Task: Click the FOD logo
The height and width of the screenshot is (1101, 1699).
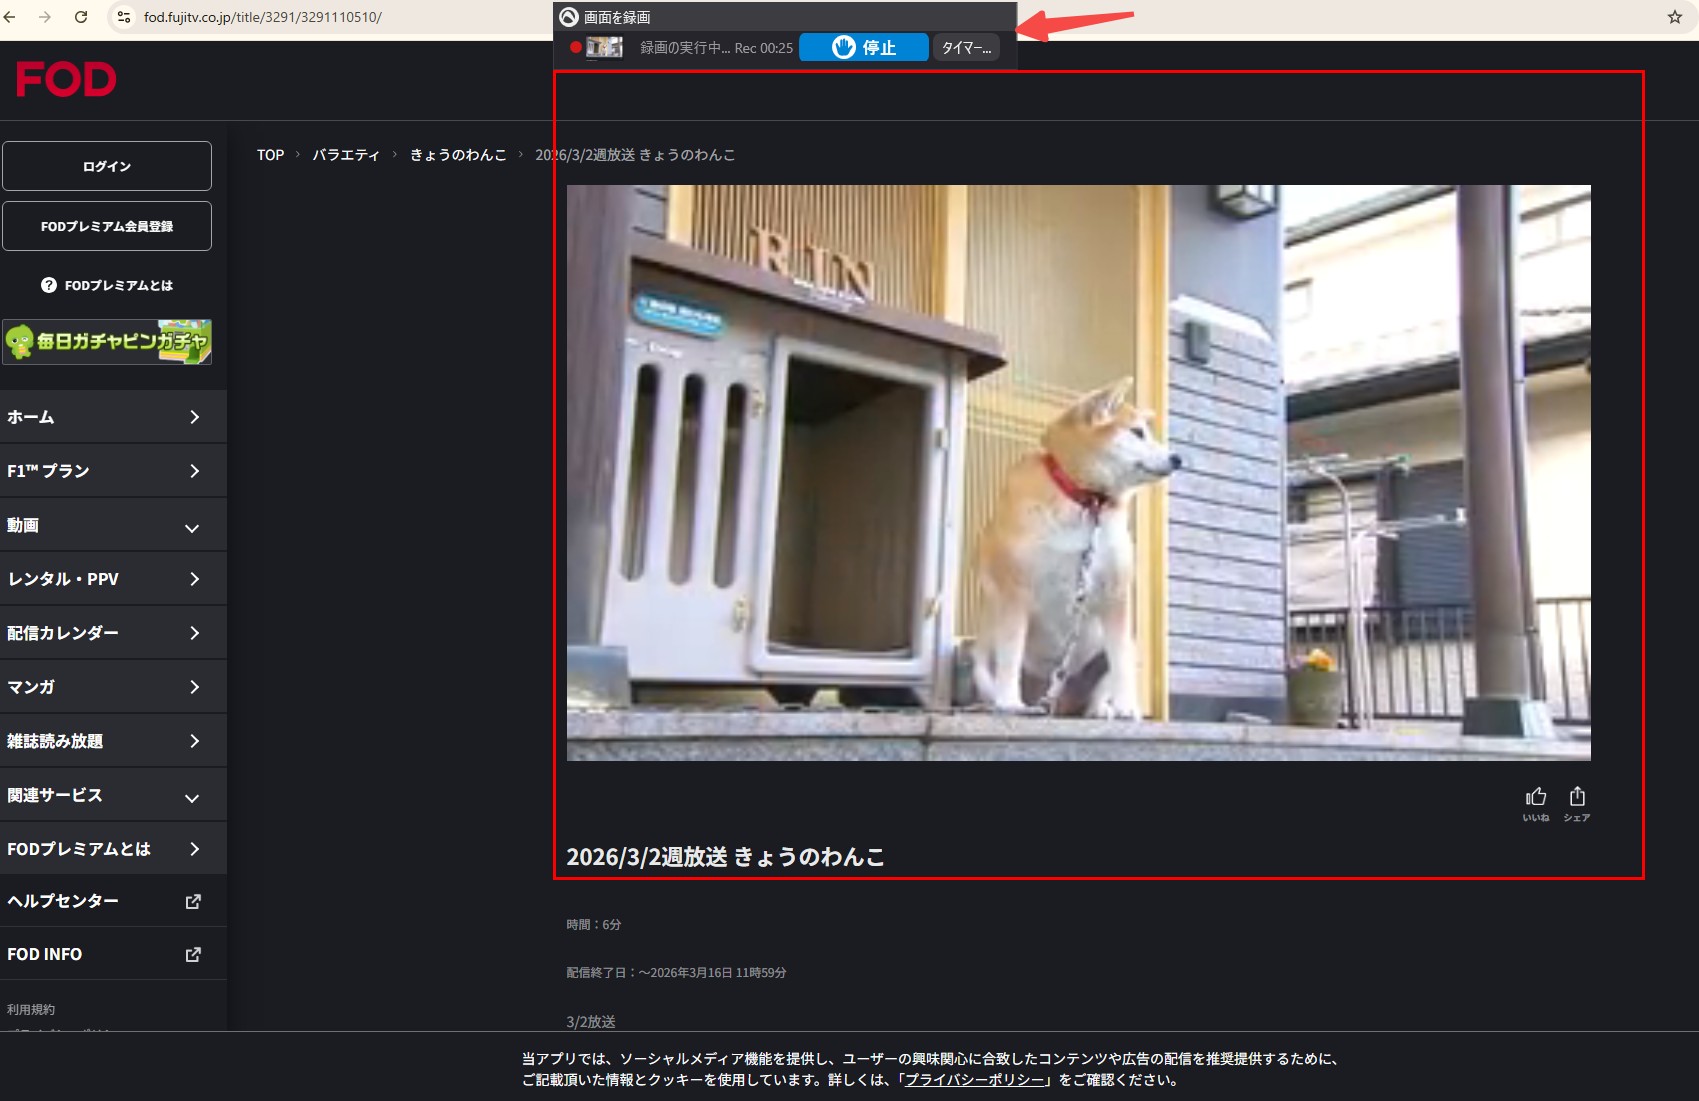Action: [65, 79]
